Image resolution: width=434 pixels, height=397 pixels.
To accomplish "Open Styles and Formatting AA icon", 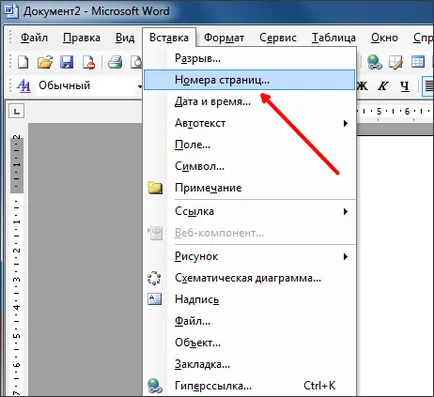I will point(24,86).
